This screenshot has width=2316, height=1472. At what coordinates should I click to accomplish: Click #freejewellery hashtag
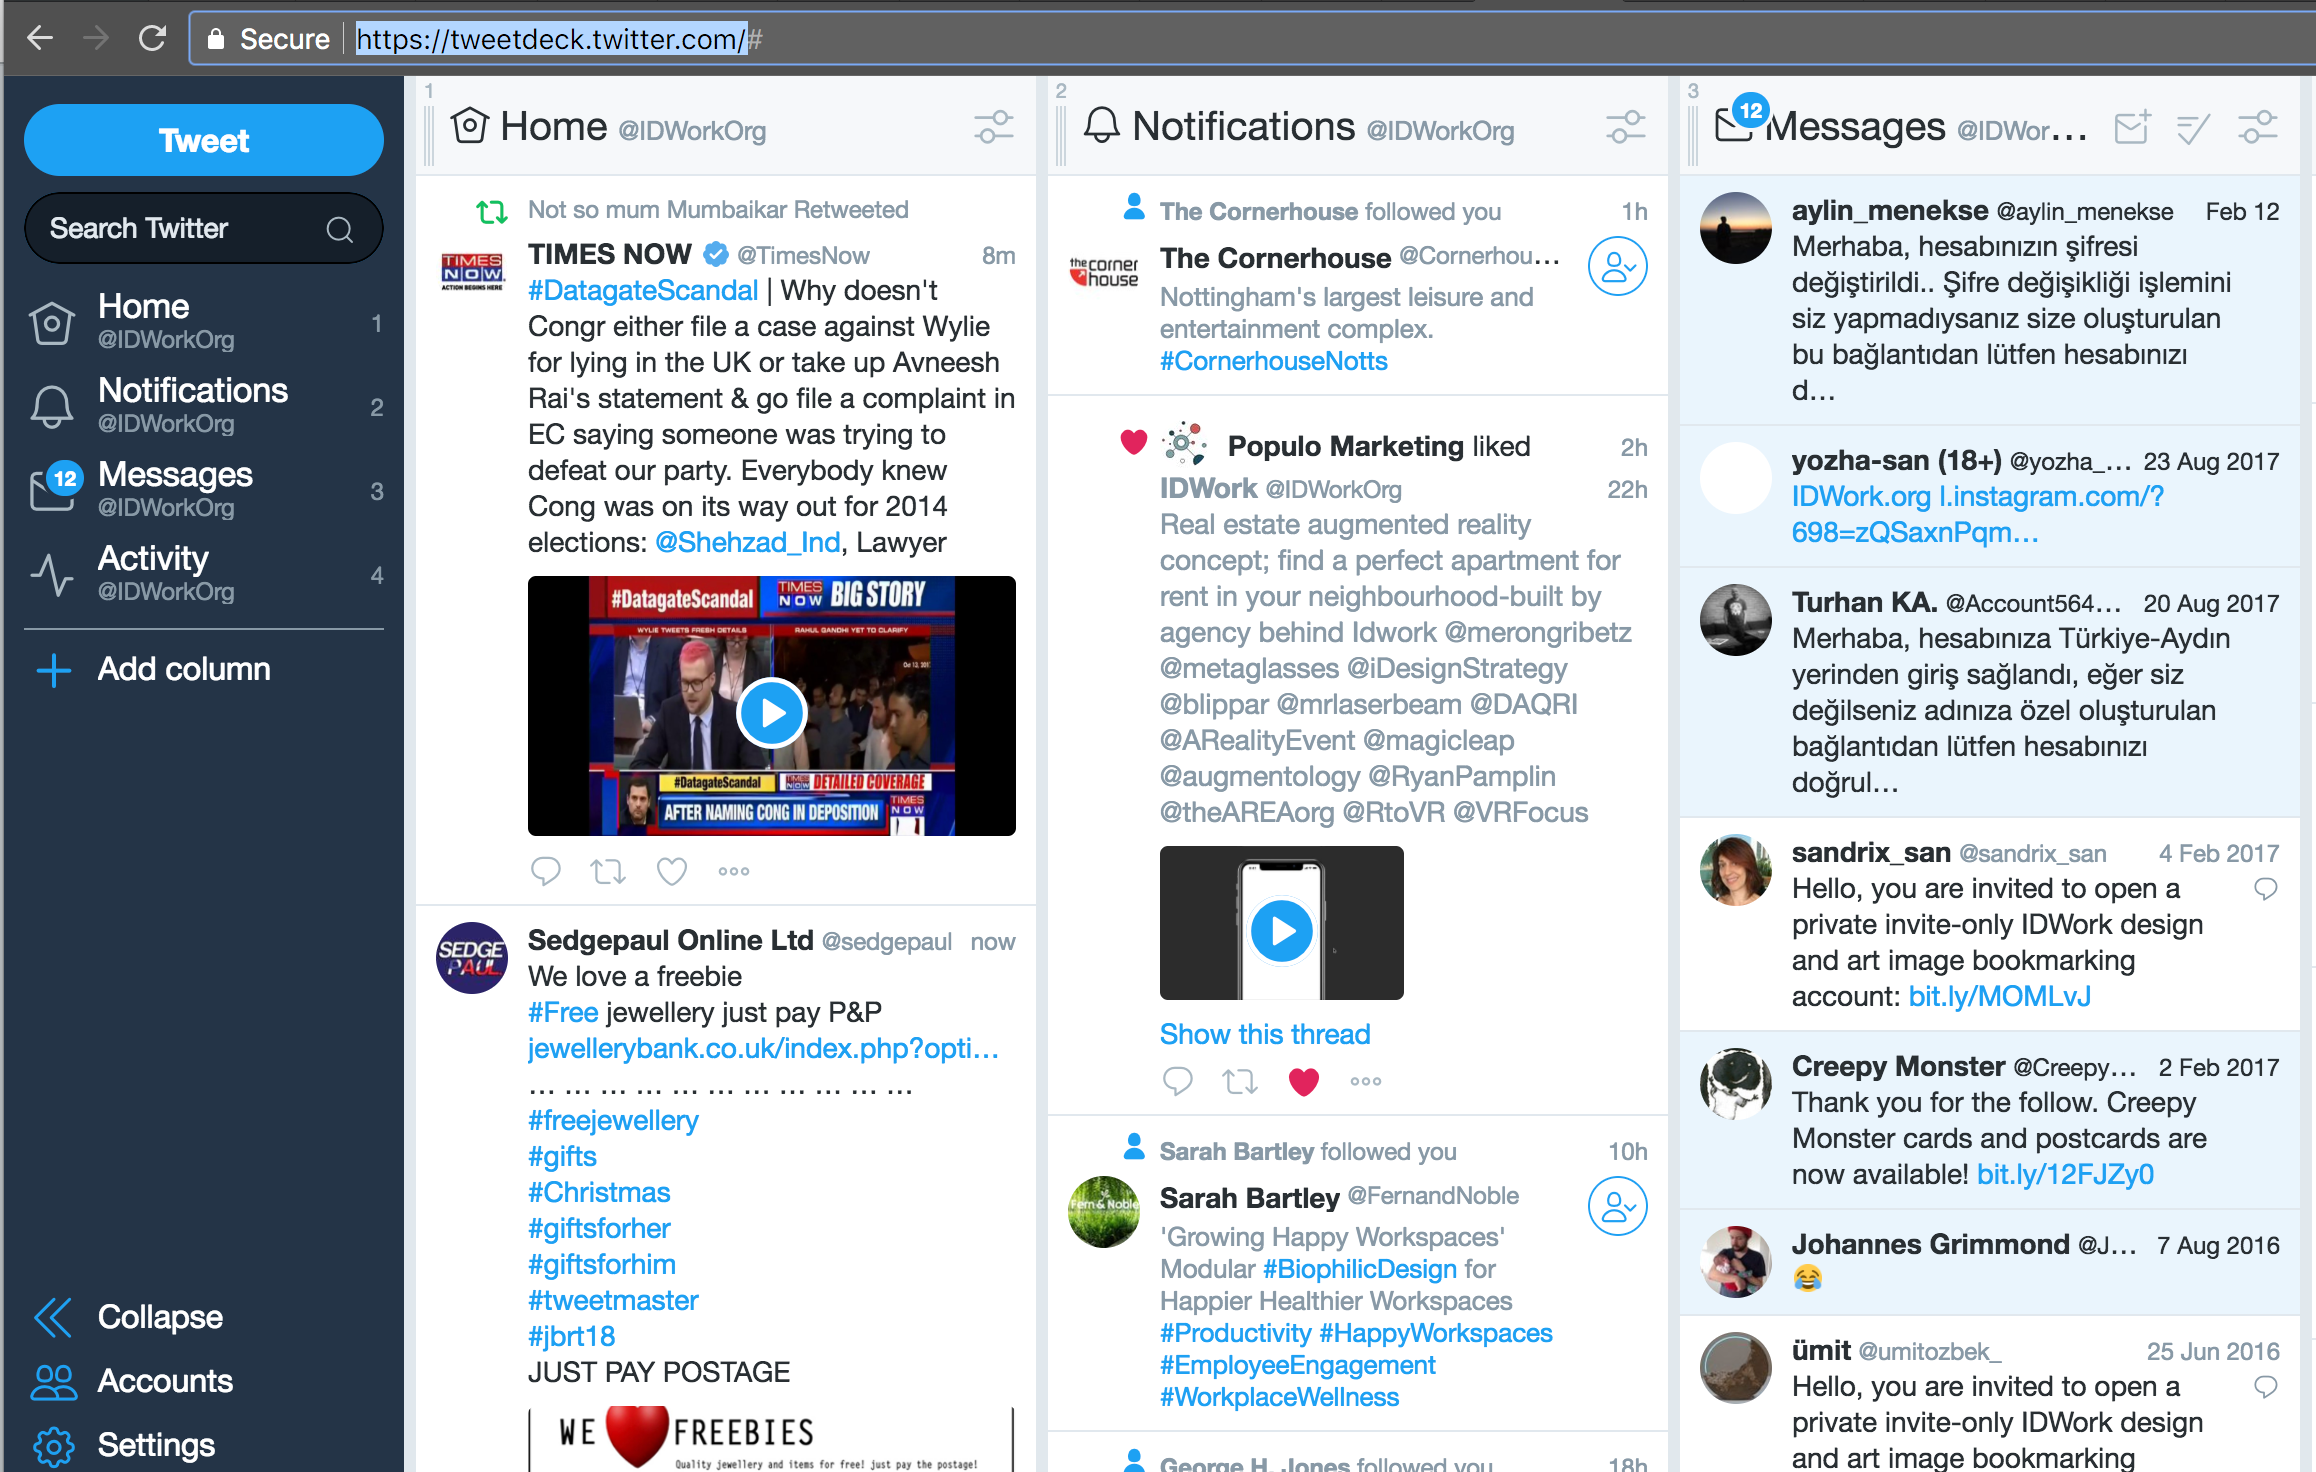(613, 1120)
